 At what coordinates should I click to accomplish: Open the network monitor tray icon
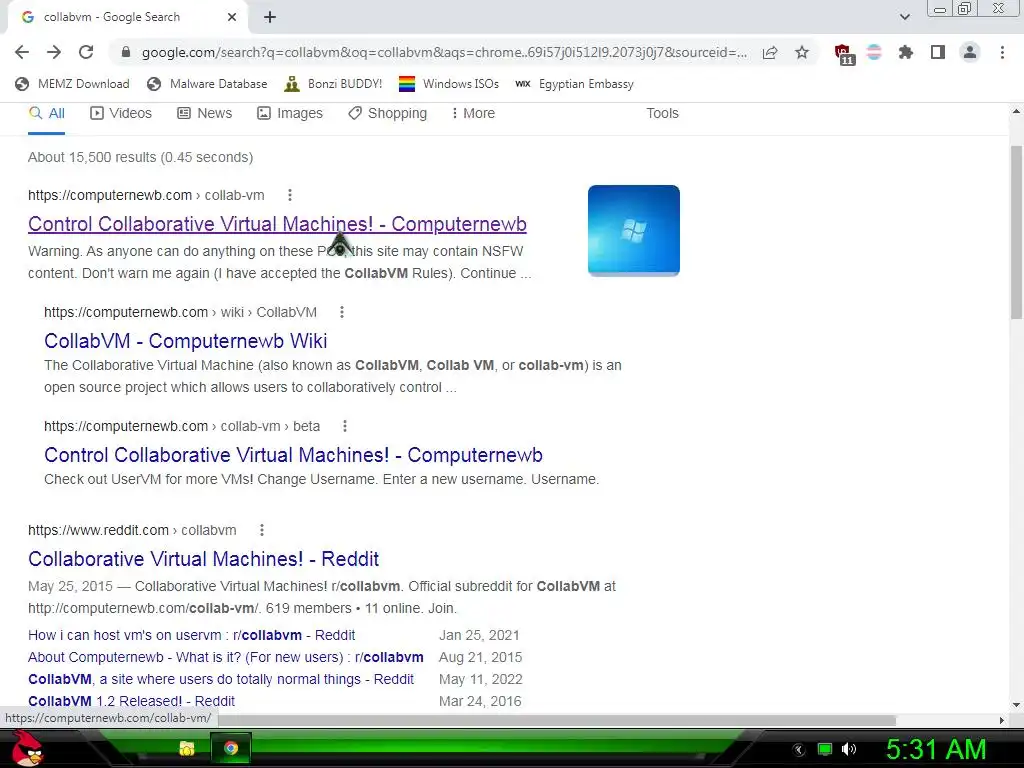click(825, 749)
